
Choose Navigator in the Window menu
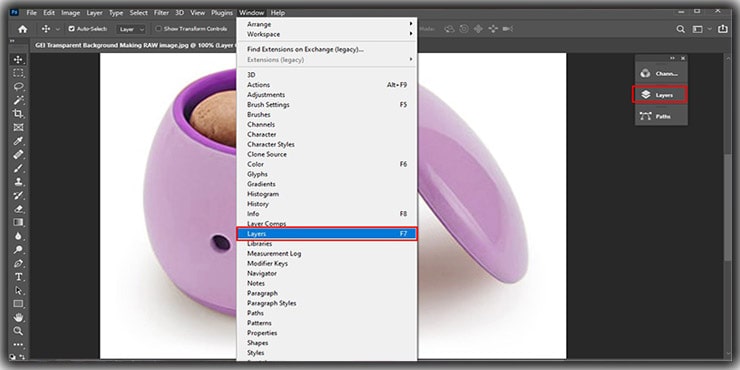point(327,273)
